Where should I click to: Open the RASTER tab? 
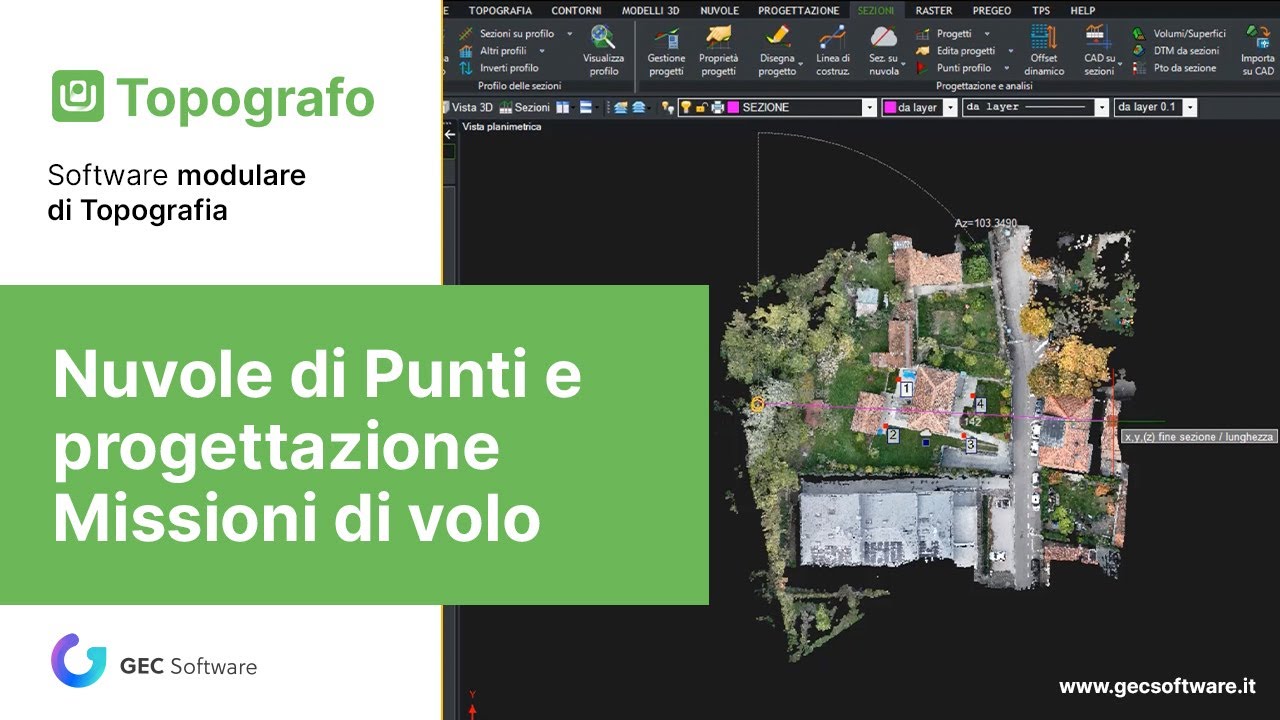[x=934, y=10]
